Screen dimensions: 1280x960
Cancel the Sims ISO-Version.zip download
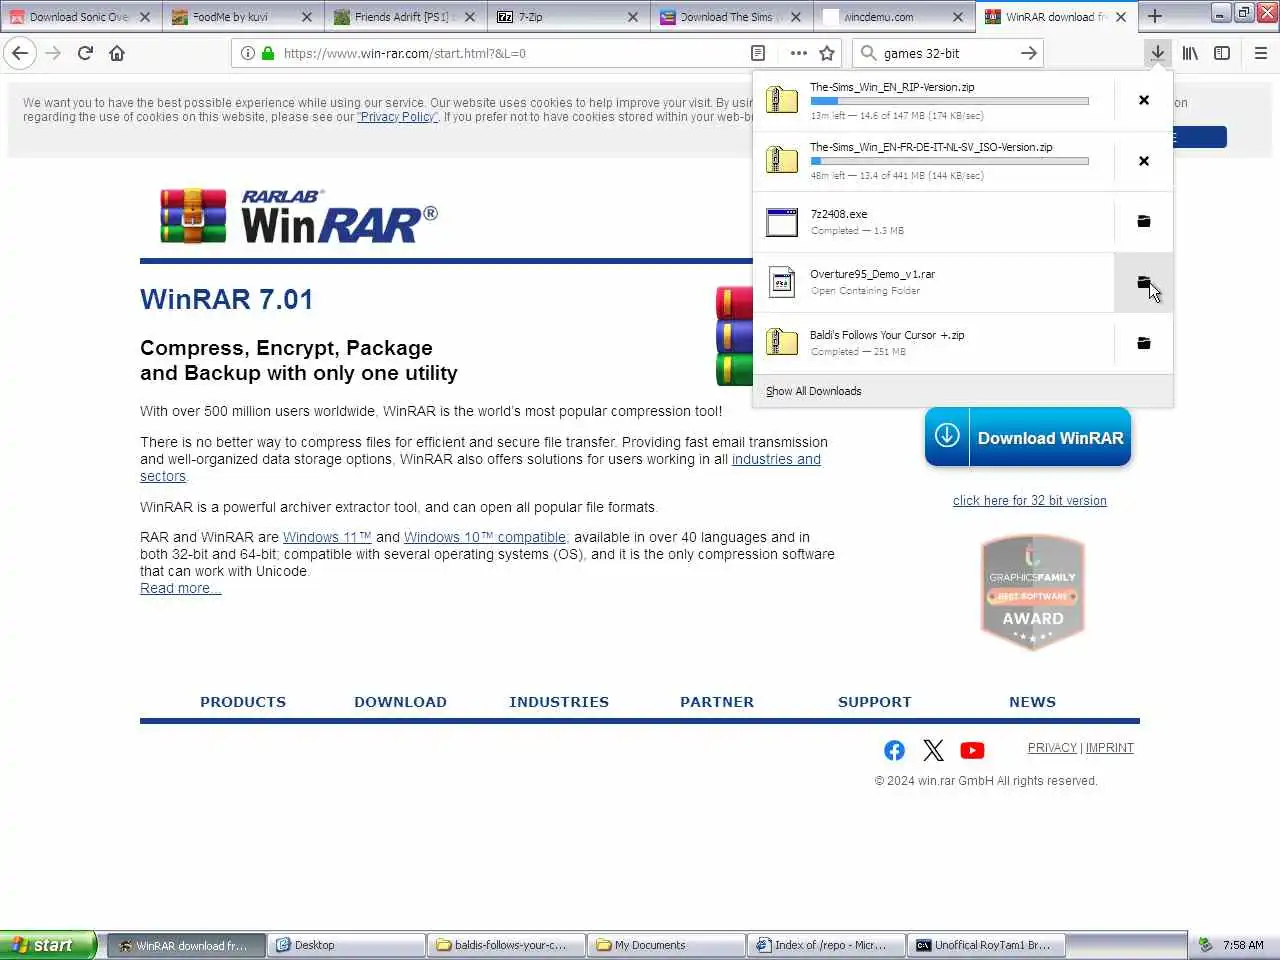[x=1144, y=161]
